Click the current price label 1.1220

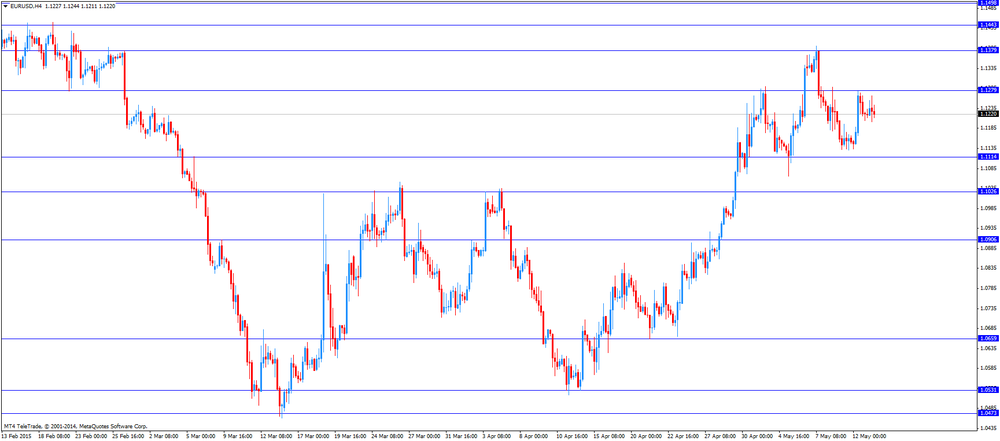[x=988, y=114]
